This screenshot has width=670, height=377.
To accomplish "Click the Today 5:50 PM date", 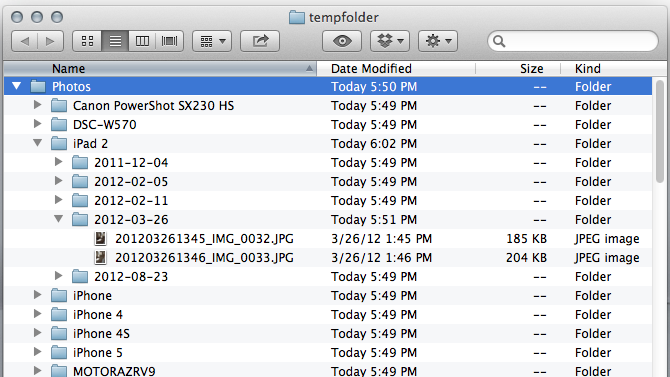I will [x=374, y=86].
